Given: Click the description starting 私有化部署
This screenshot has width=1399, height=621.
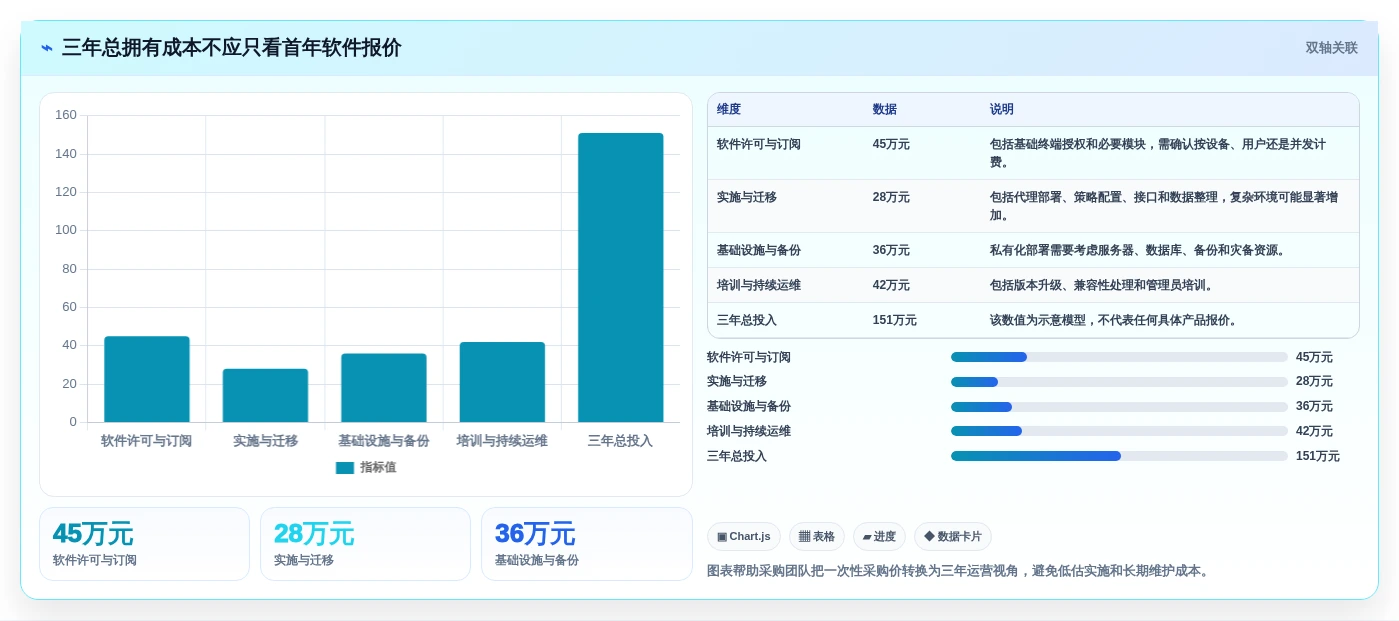Looking at the screenshot, I should [1138, 250].
